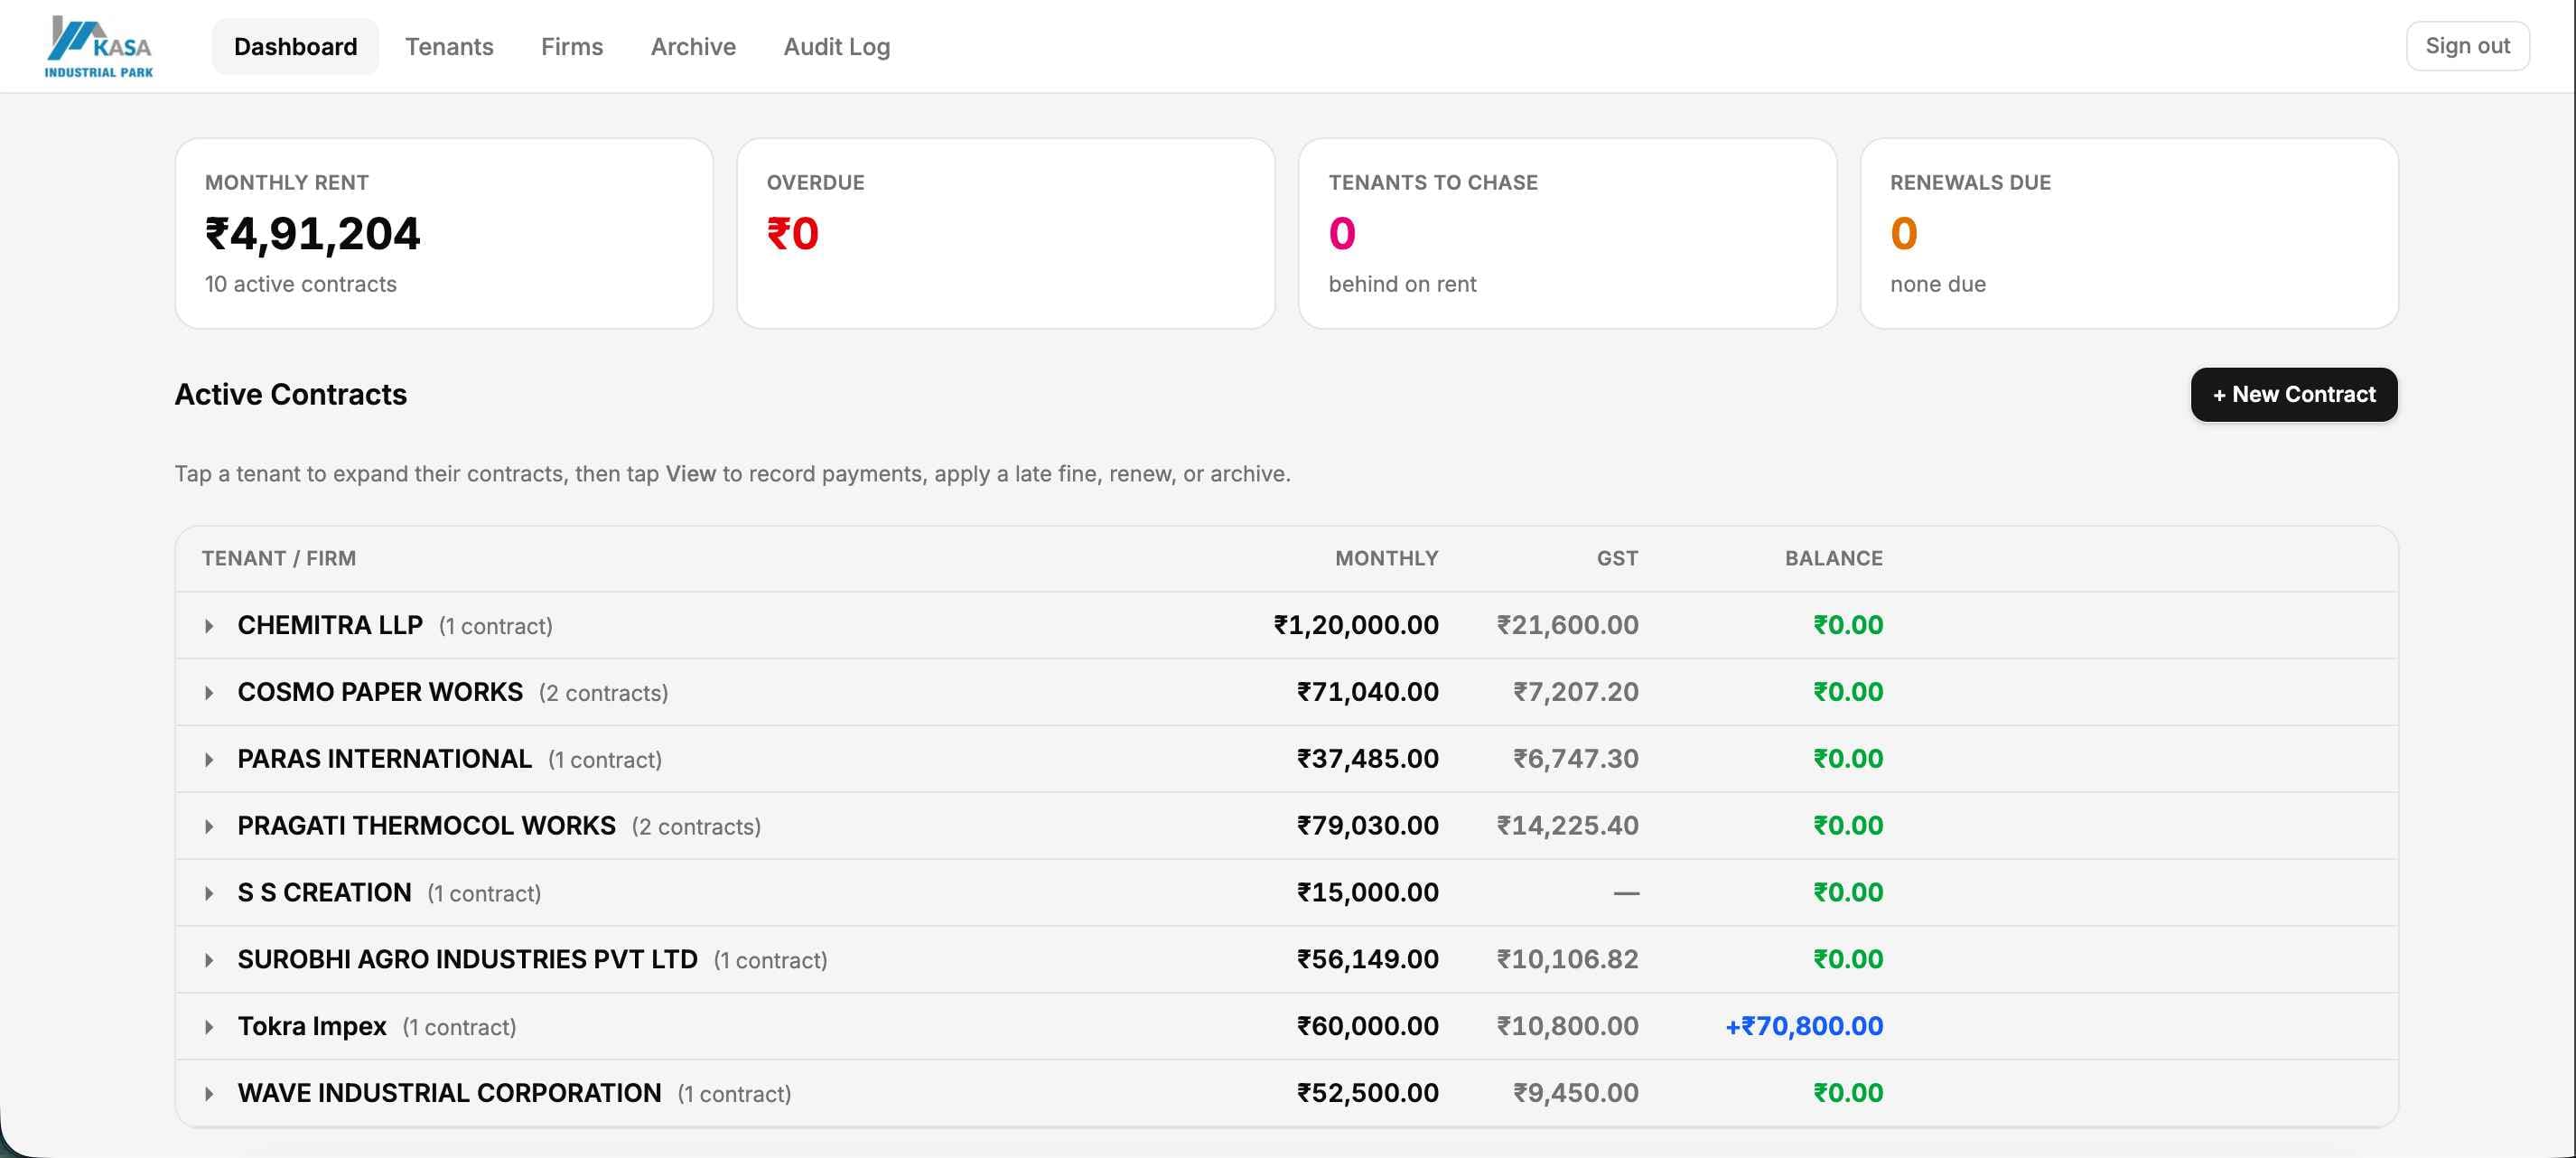Click the Active Contracts heading

(291, 395)
